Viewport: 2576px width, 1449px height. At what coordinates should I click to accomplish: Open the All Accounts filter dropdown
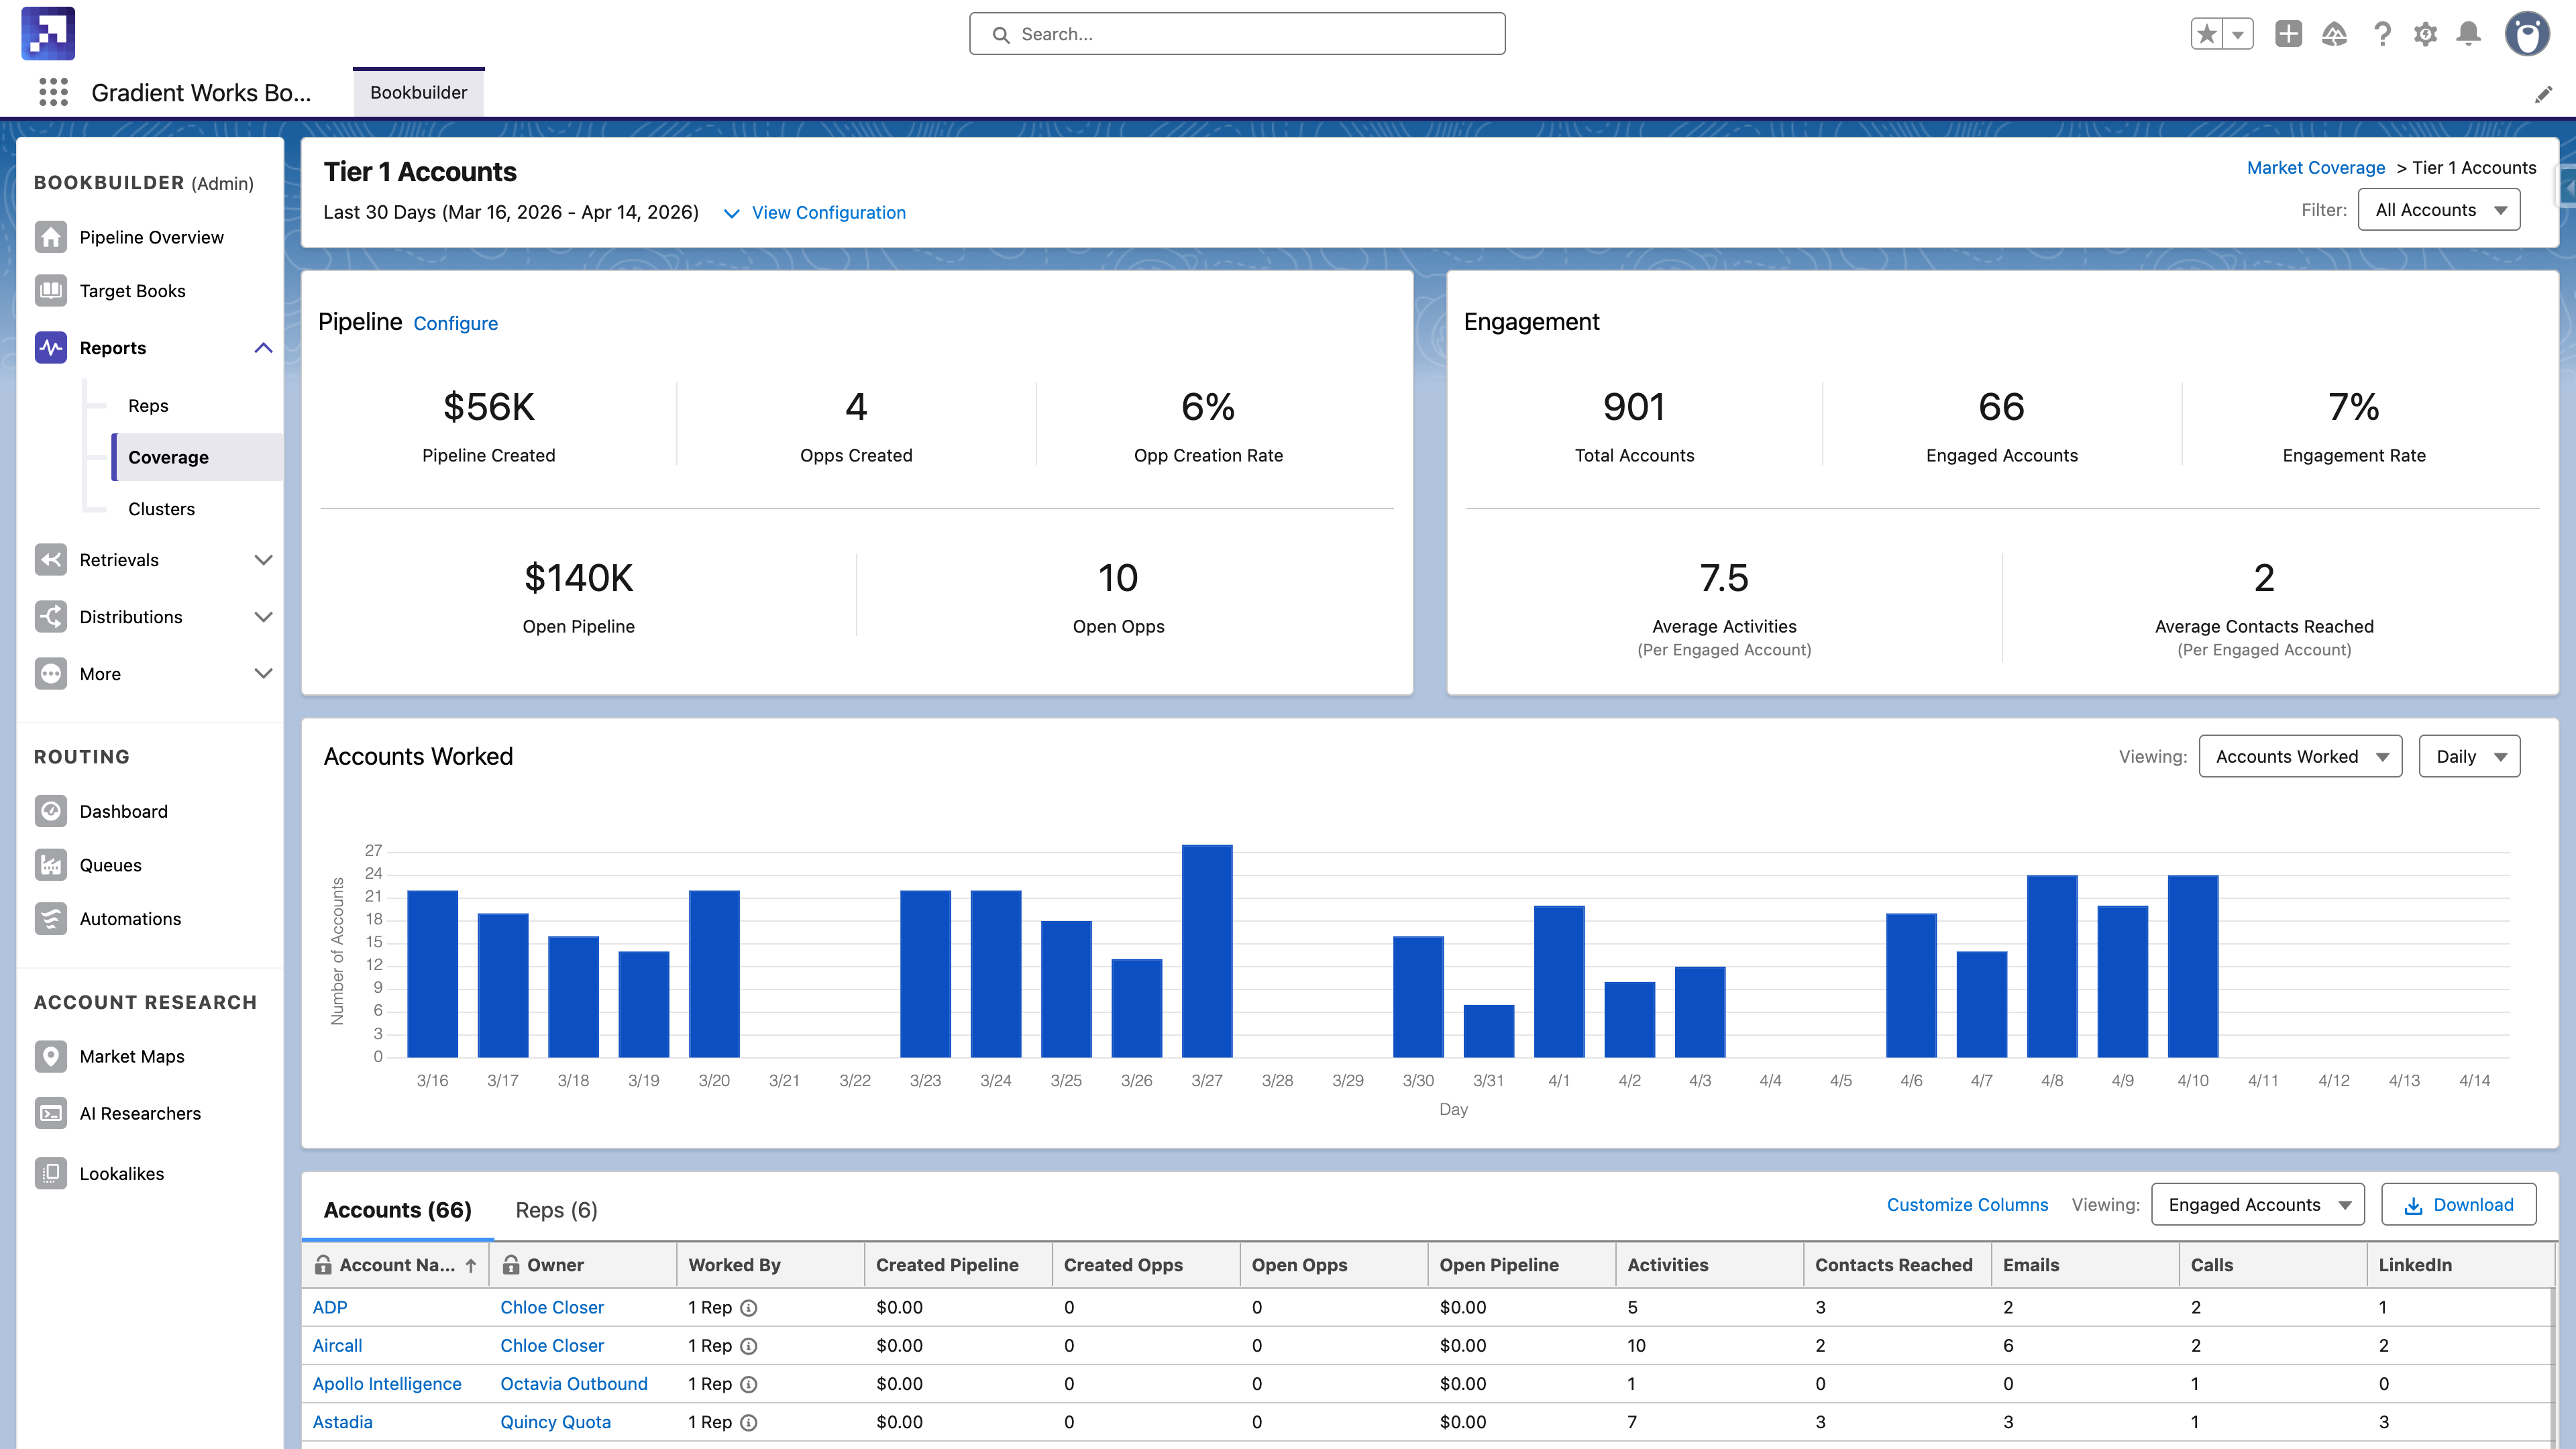click(x=2439, y=209)
